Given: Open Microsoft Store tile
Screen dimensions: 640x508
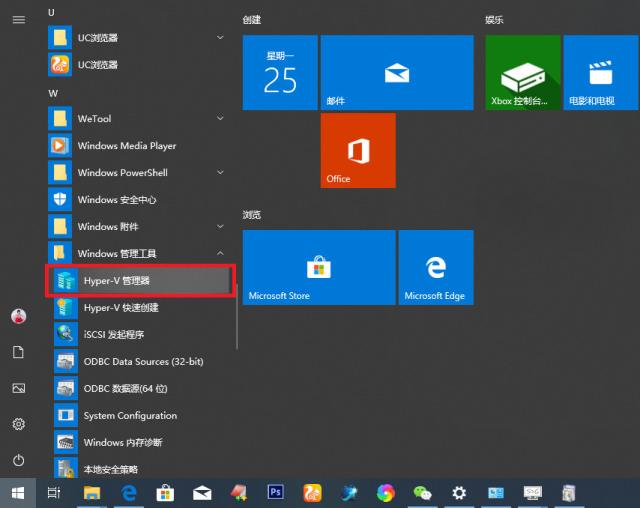Looking at the screenshot, I should pyautogui.click(x=318, y=267).
